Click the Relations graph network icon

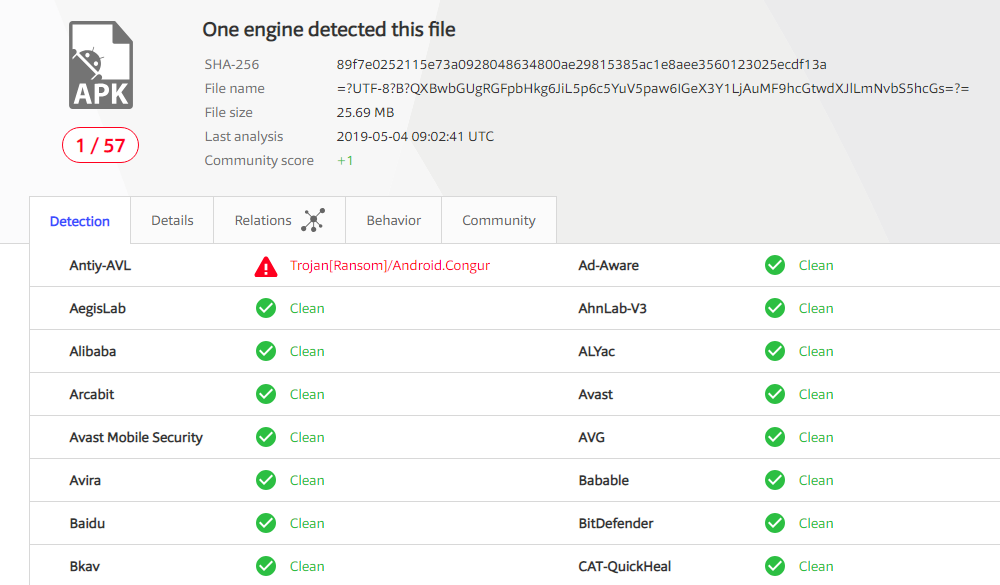coord(313,220)
